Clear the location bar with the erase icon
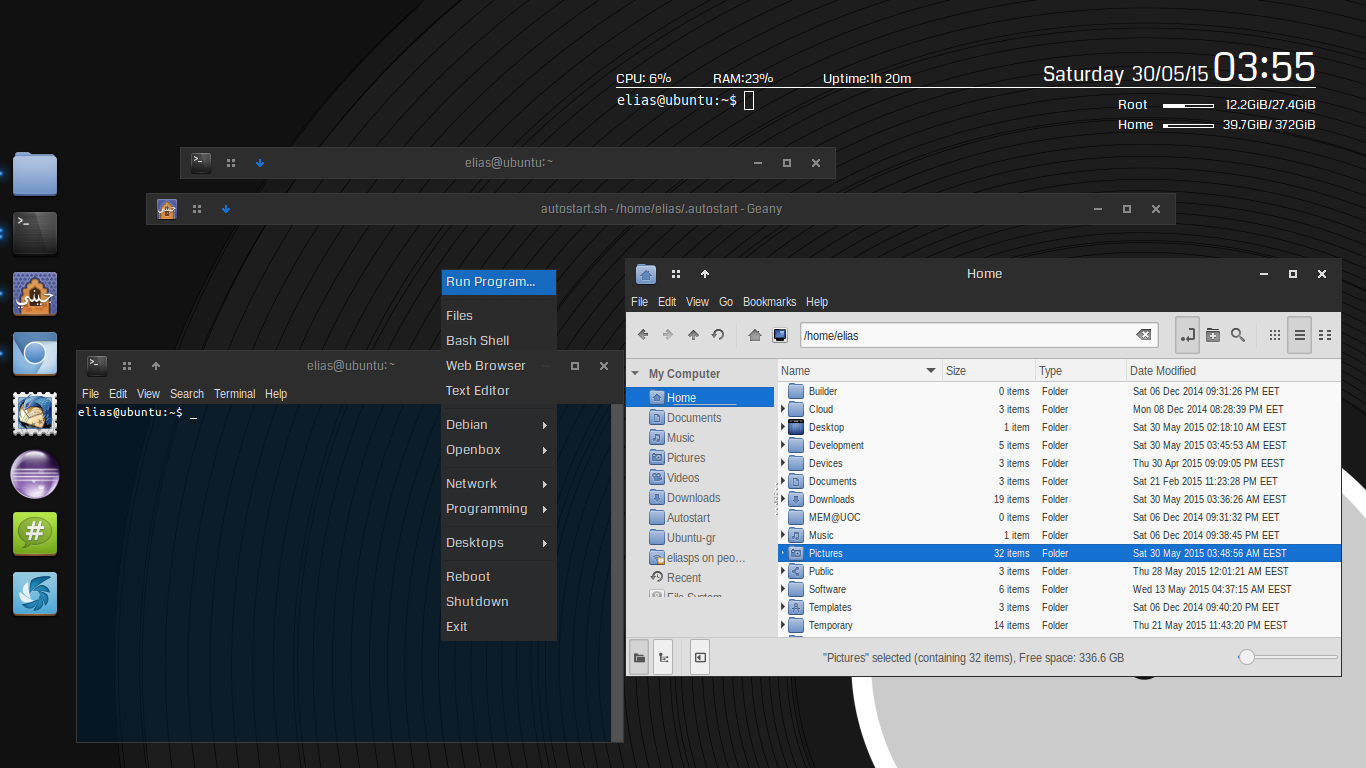The image size is (1366, 768). [x=1143, y=335]
